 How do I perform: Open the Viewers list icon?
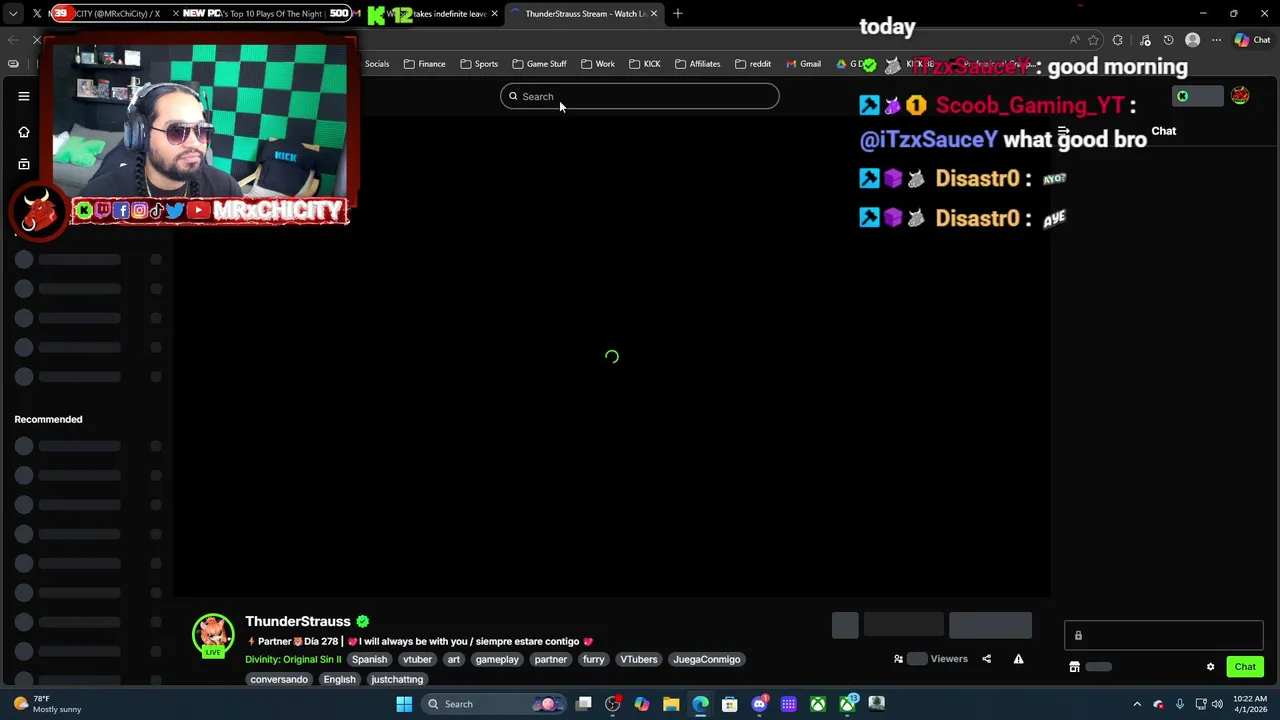click(x=898, y=659)
